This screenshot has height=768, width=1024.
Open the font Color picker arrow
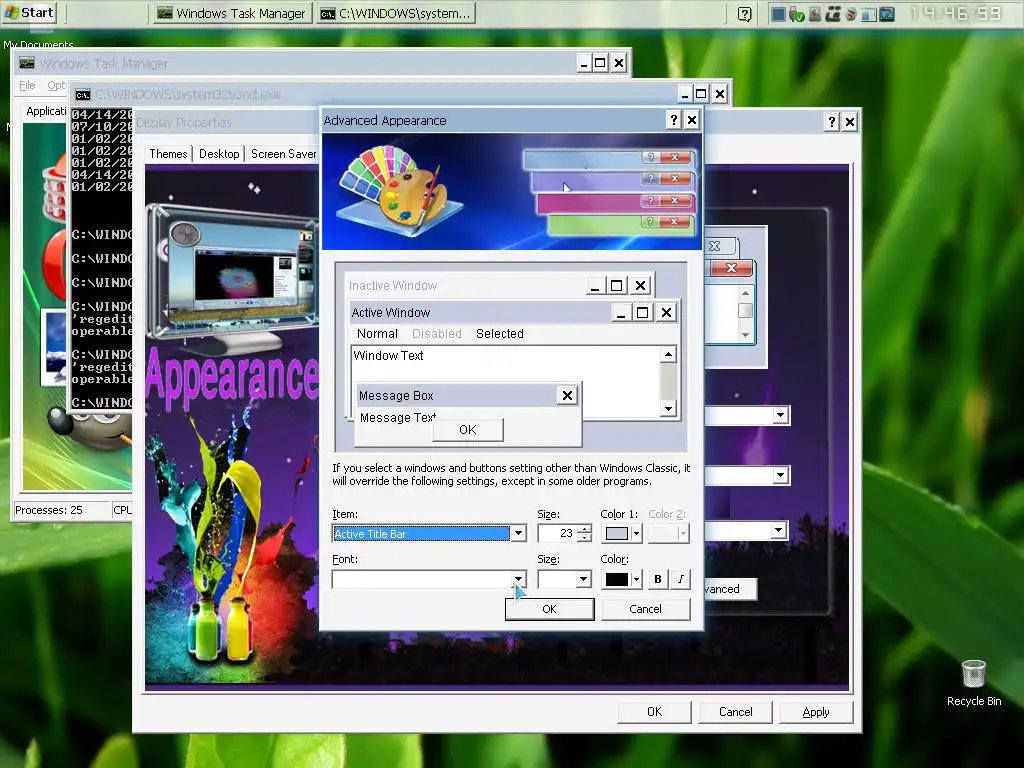636,579
